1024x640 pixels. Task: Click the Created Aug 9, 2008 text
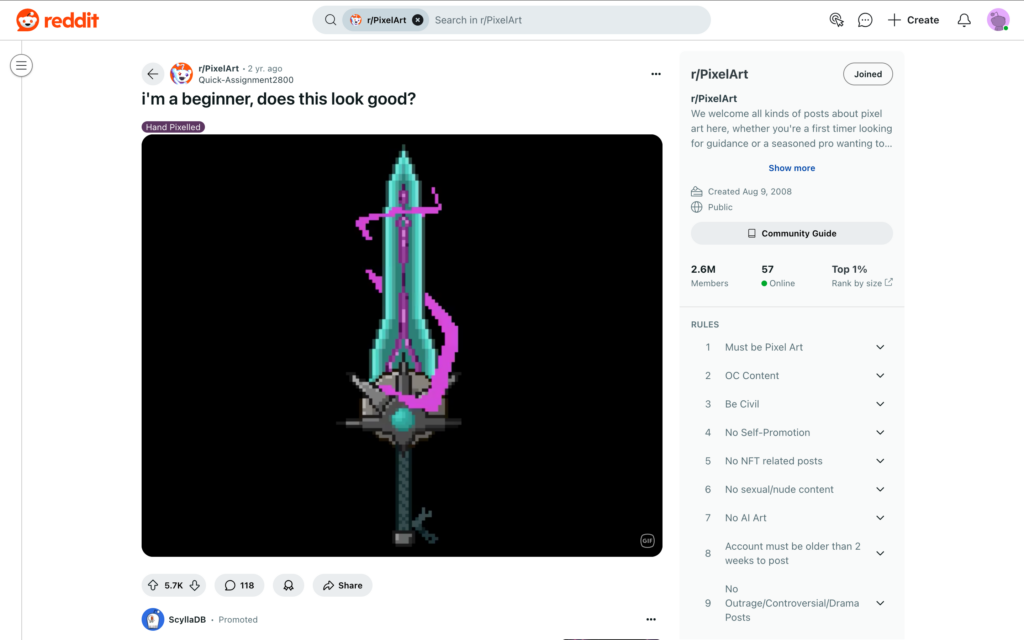750,191
